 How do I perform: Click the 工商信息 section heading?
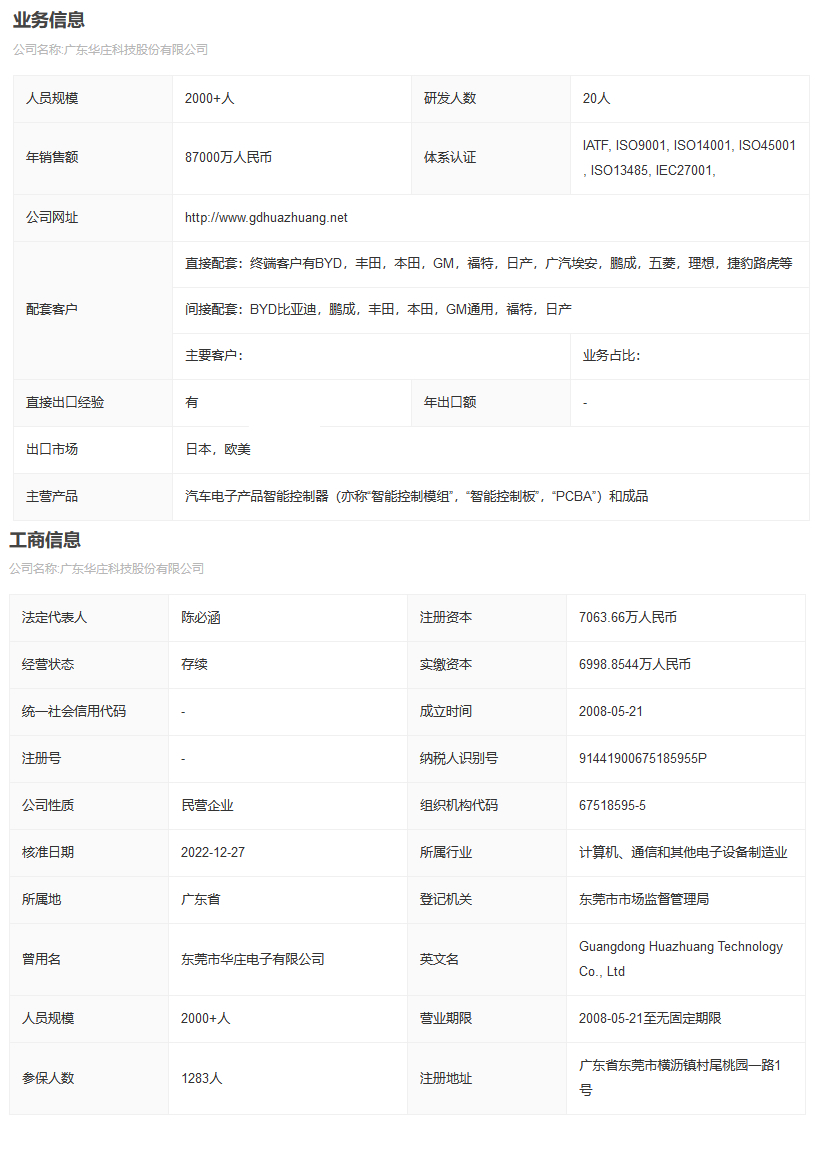(45, 540)
